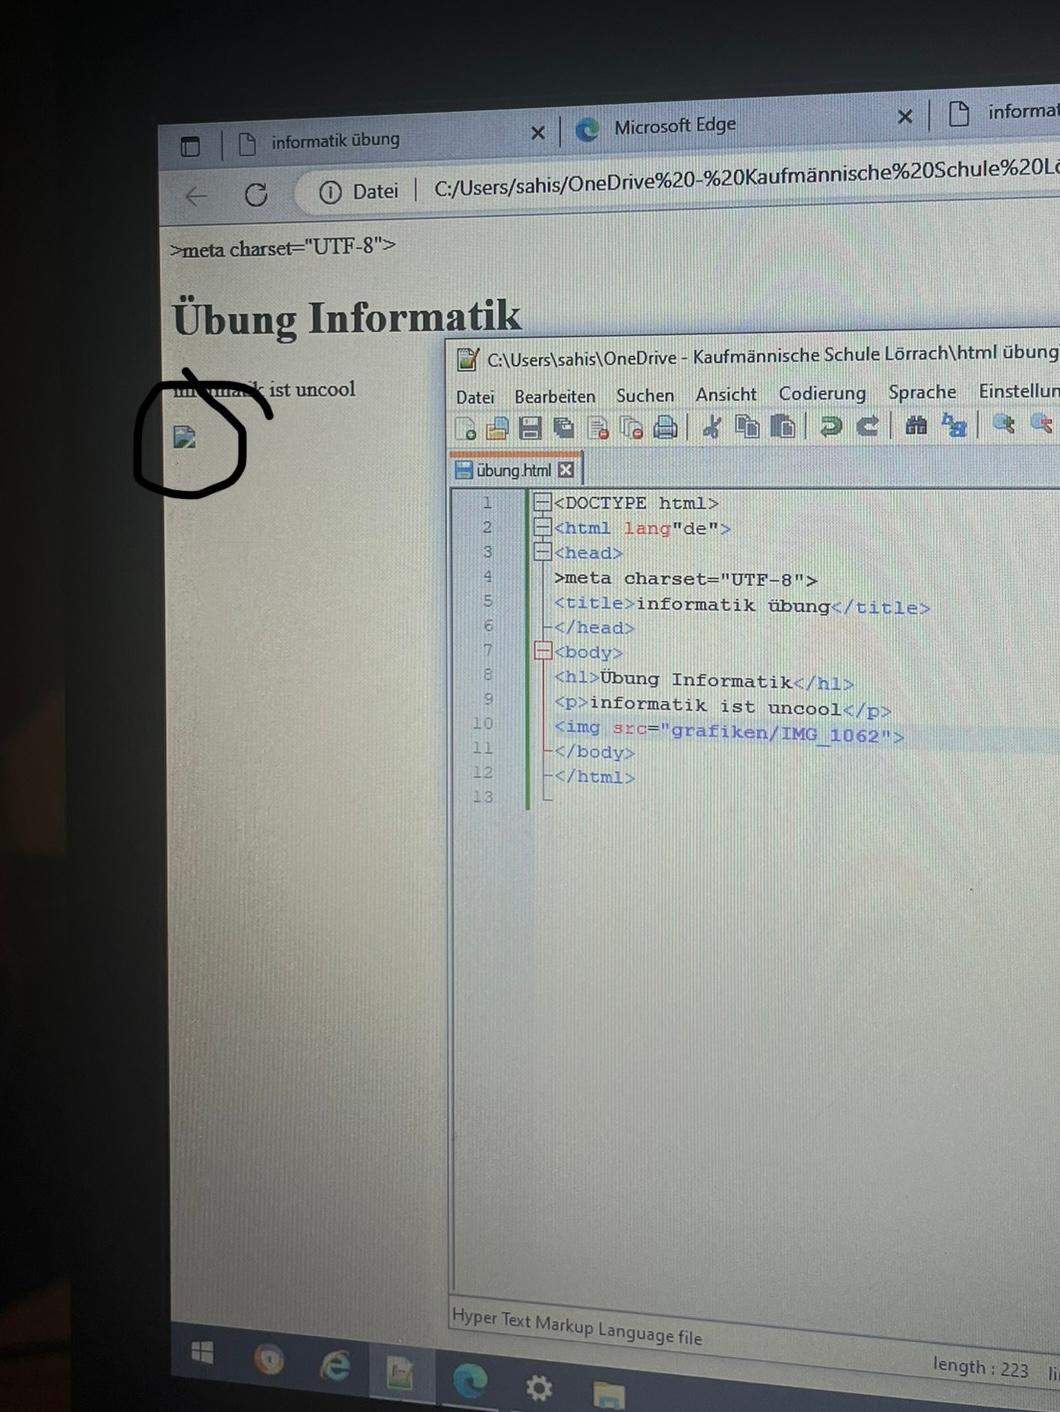Open Find using the binoculars icon

tap(916, 428)
